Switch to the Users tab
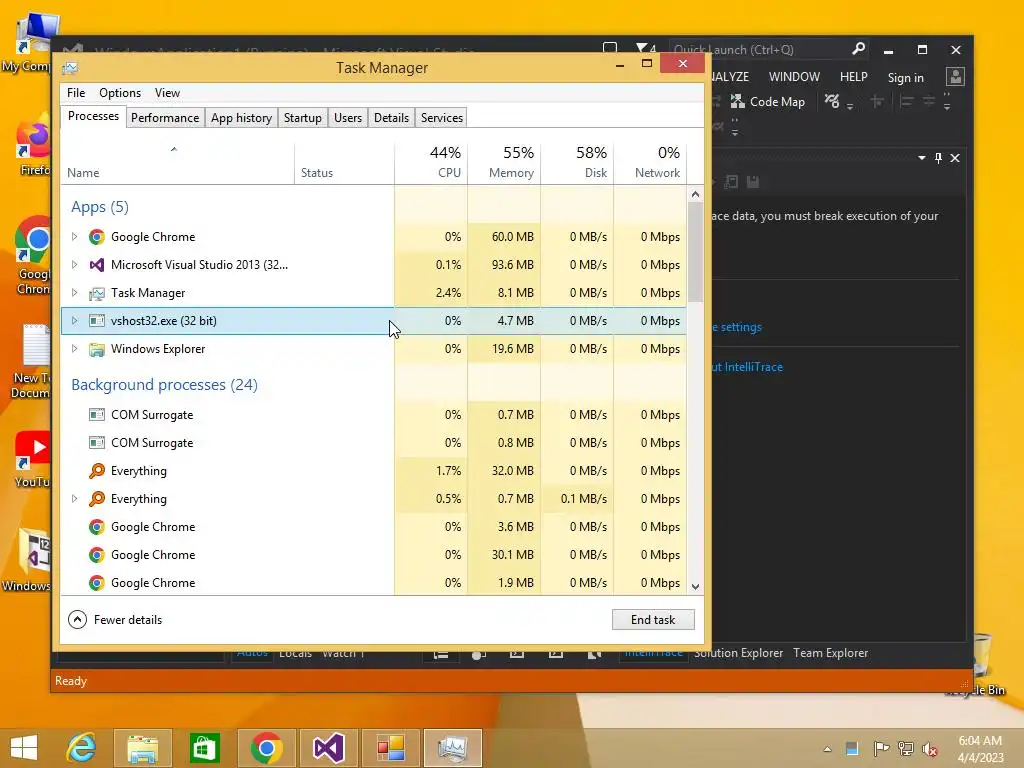This screenshot has height=768, width=1024. (347, 118)
